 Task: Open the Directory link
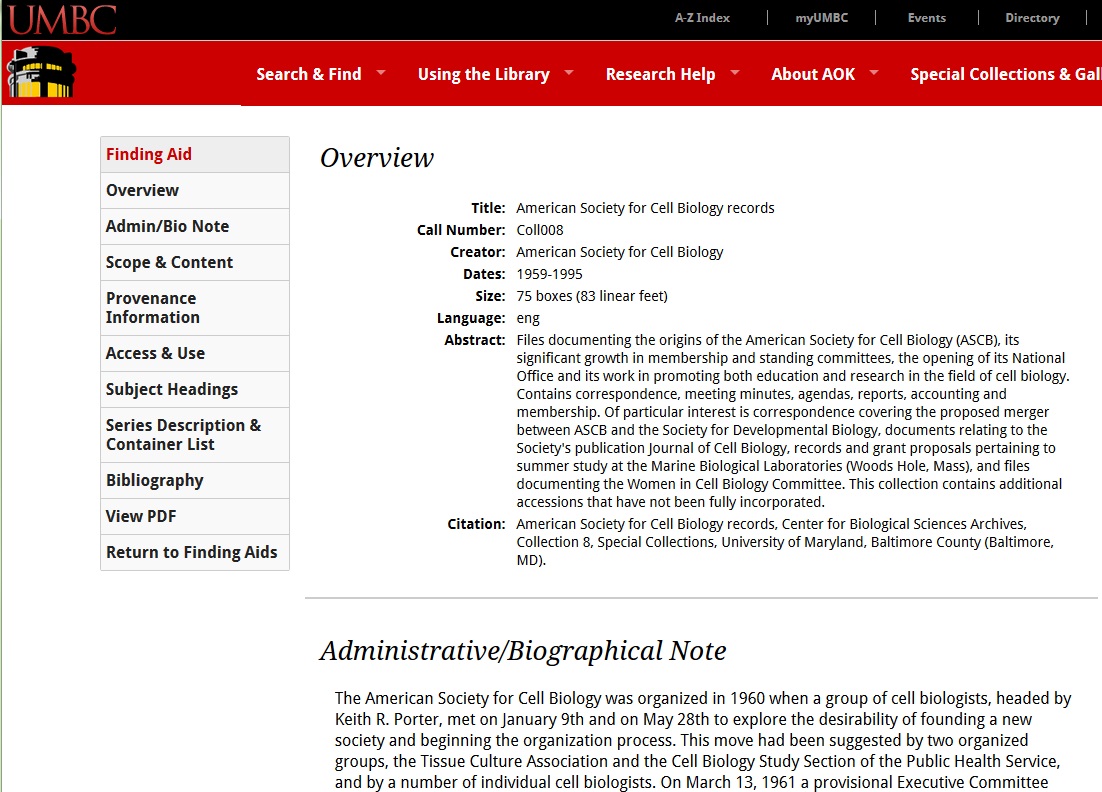pyautogui.click(x=1032, y=18)
